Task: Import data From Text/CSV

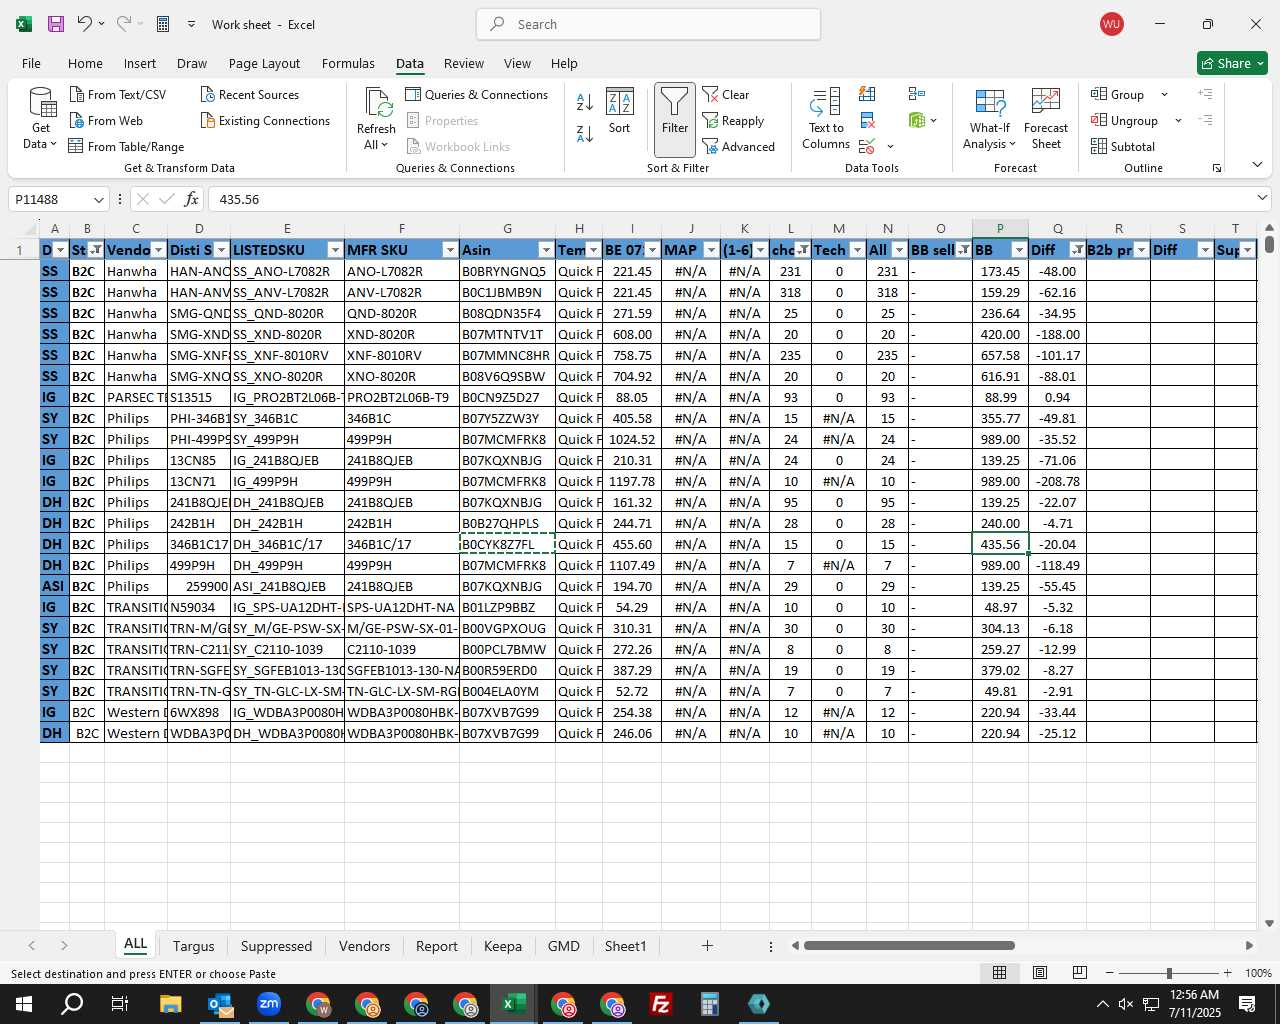Action: coord(117,94)
